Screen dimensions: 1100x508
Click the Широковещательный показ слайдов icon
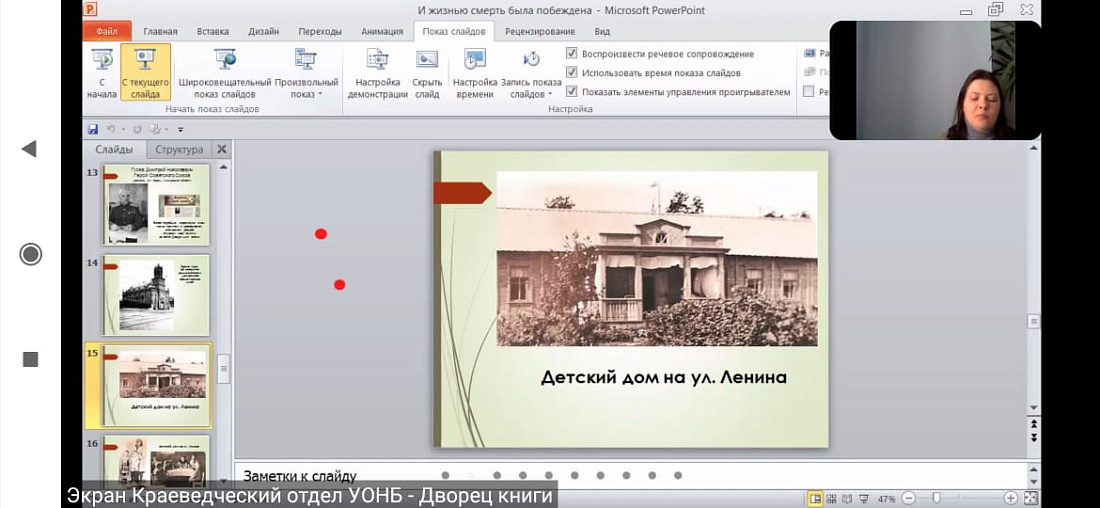(224, 60)
